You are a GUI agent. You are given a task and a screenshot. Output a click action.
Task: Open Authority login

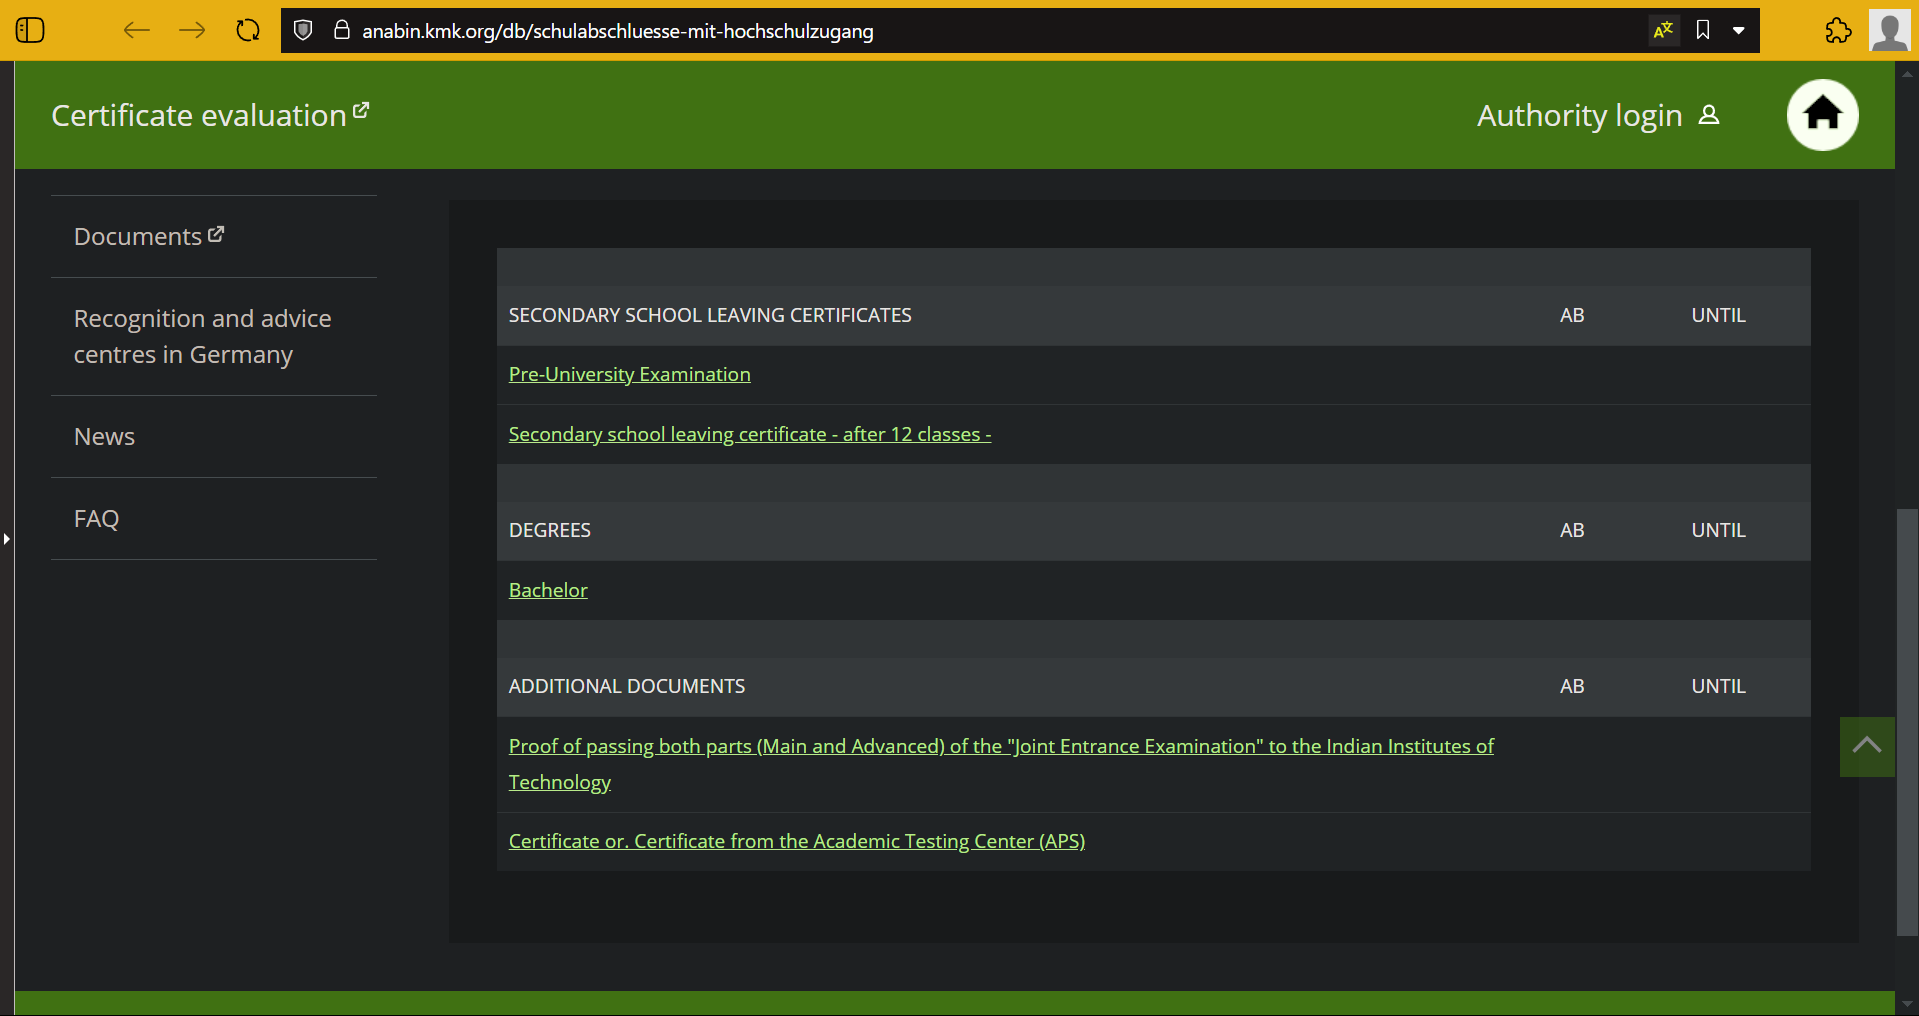pyautogui.click(x=1598, y=115)
